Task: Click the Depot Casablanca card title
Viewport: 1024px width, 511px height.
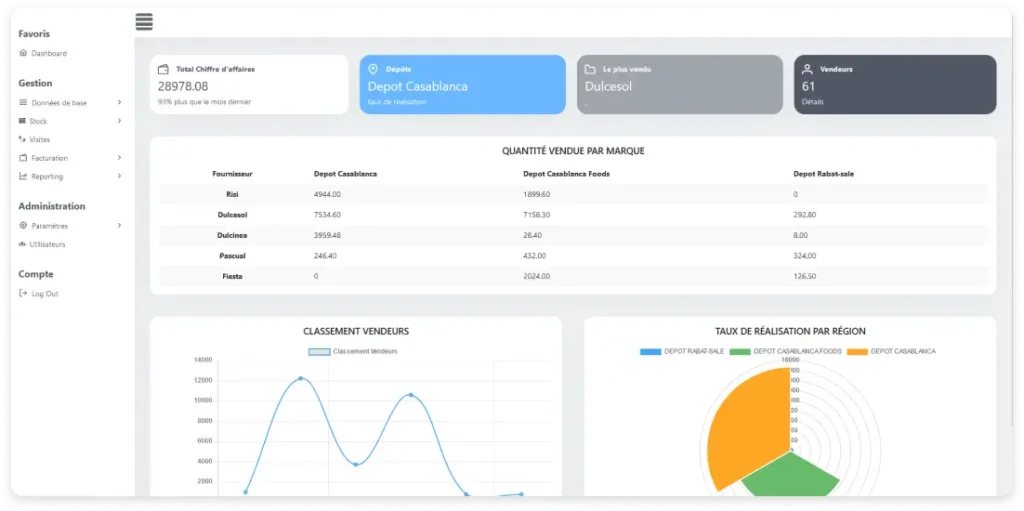Action: 417,86
